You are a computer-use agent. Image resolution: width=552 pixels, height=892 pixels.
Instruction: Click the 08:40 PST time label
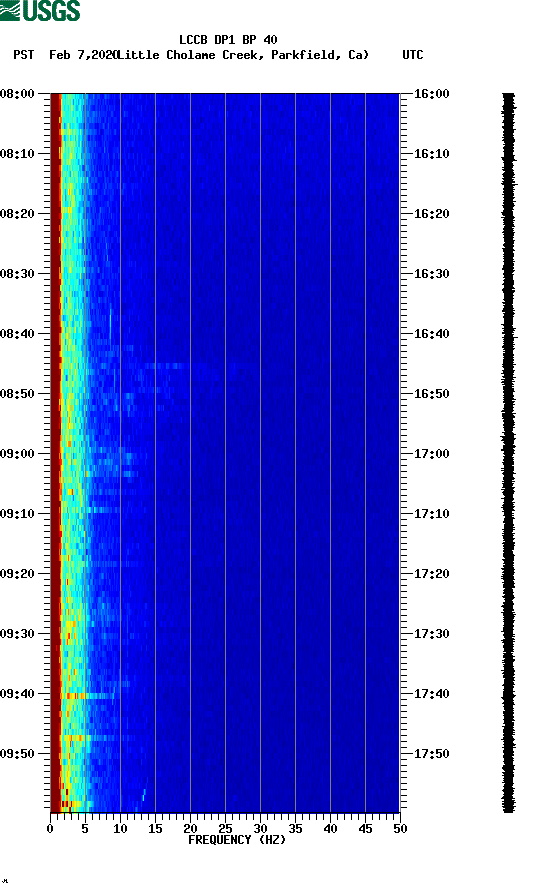17,334
